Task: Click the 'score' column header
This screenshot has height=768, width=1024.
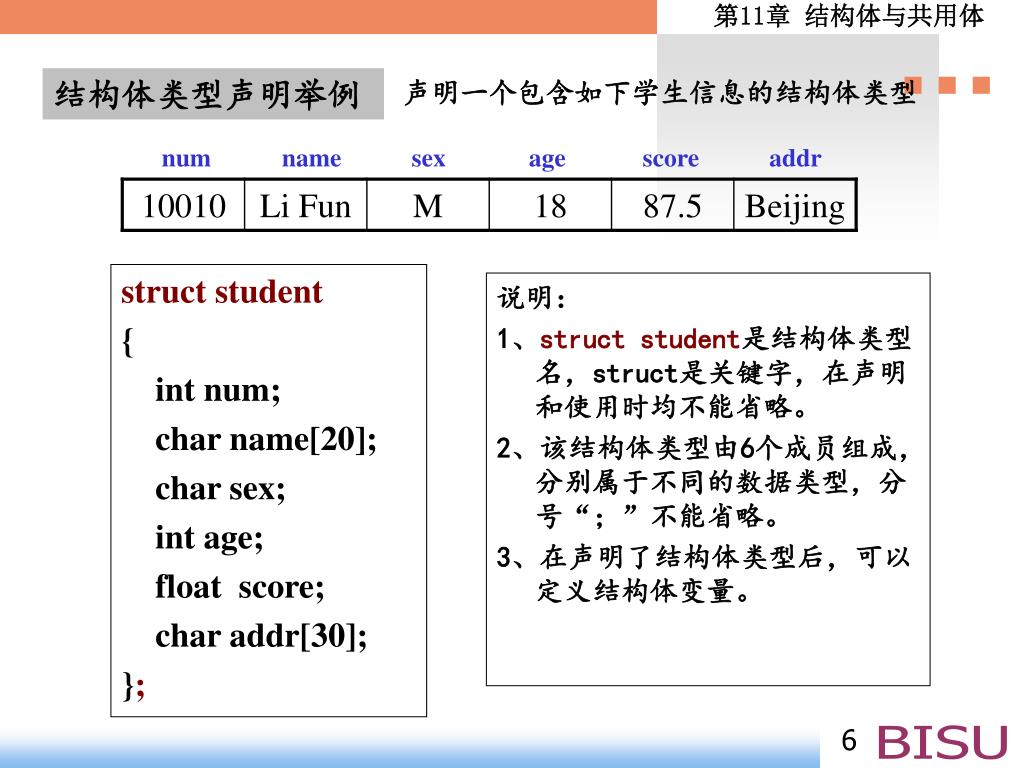Action: tap(671, 158)
